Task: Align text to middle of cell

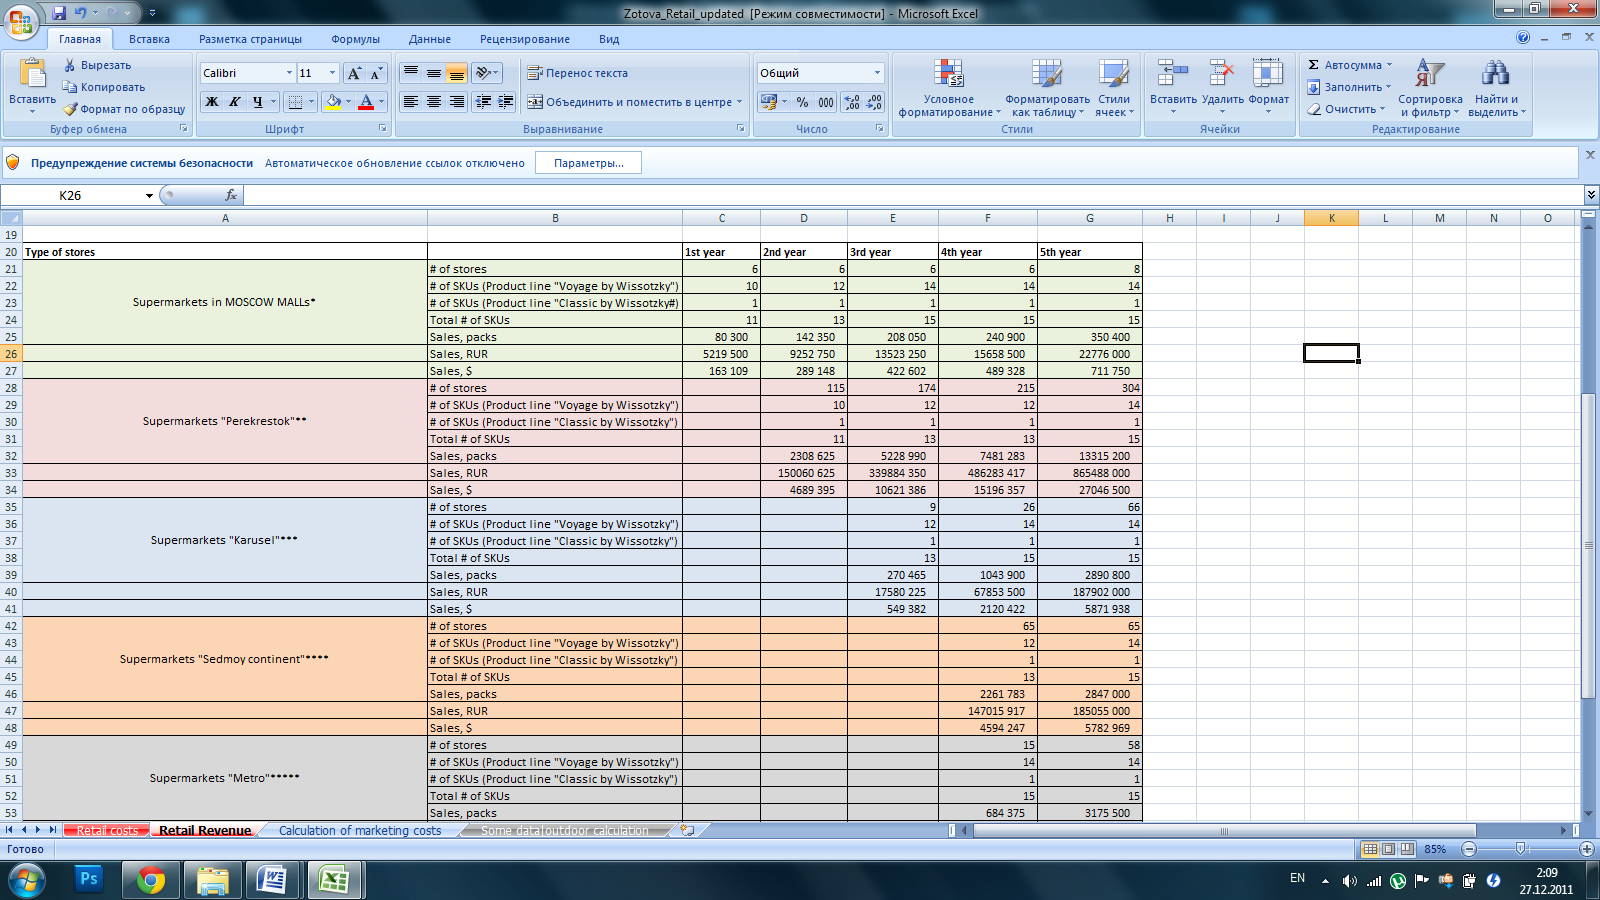Action: (434, 73)
